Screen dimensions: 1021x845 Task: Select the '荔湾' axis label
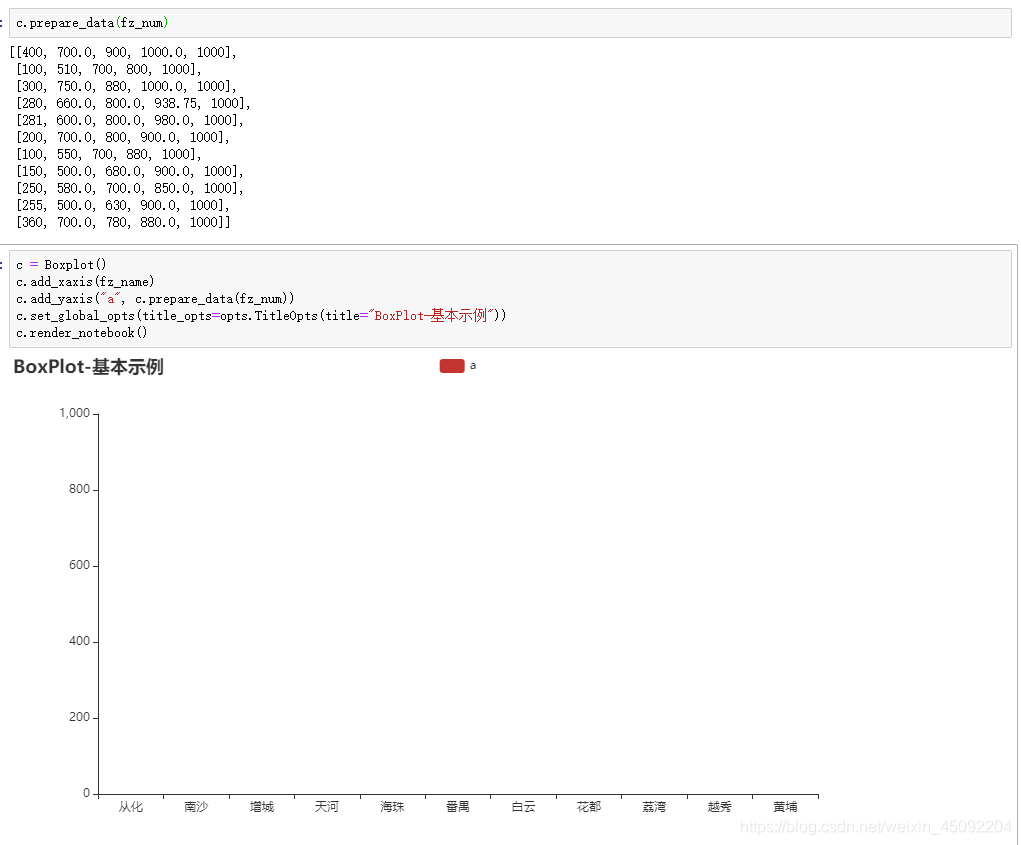click(653, 806)
